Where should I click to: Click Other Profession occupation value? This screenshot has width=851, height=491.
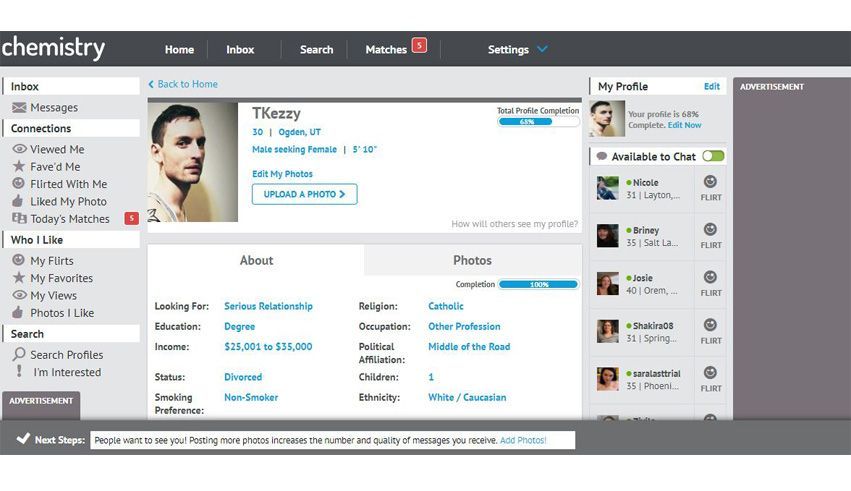[464, 327]
